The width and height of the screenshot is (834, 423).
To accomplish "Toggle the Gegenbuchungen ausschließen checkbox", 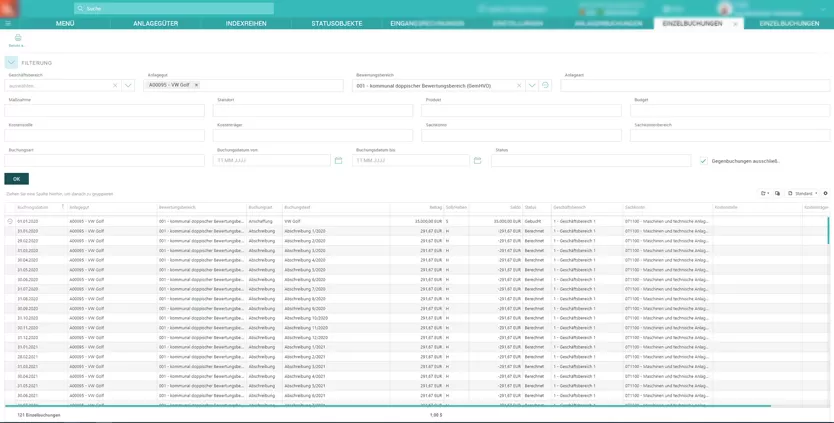I will [704, 161].
